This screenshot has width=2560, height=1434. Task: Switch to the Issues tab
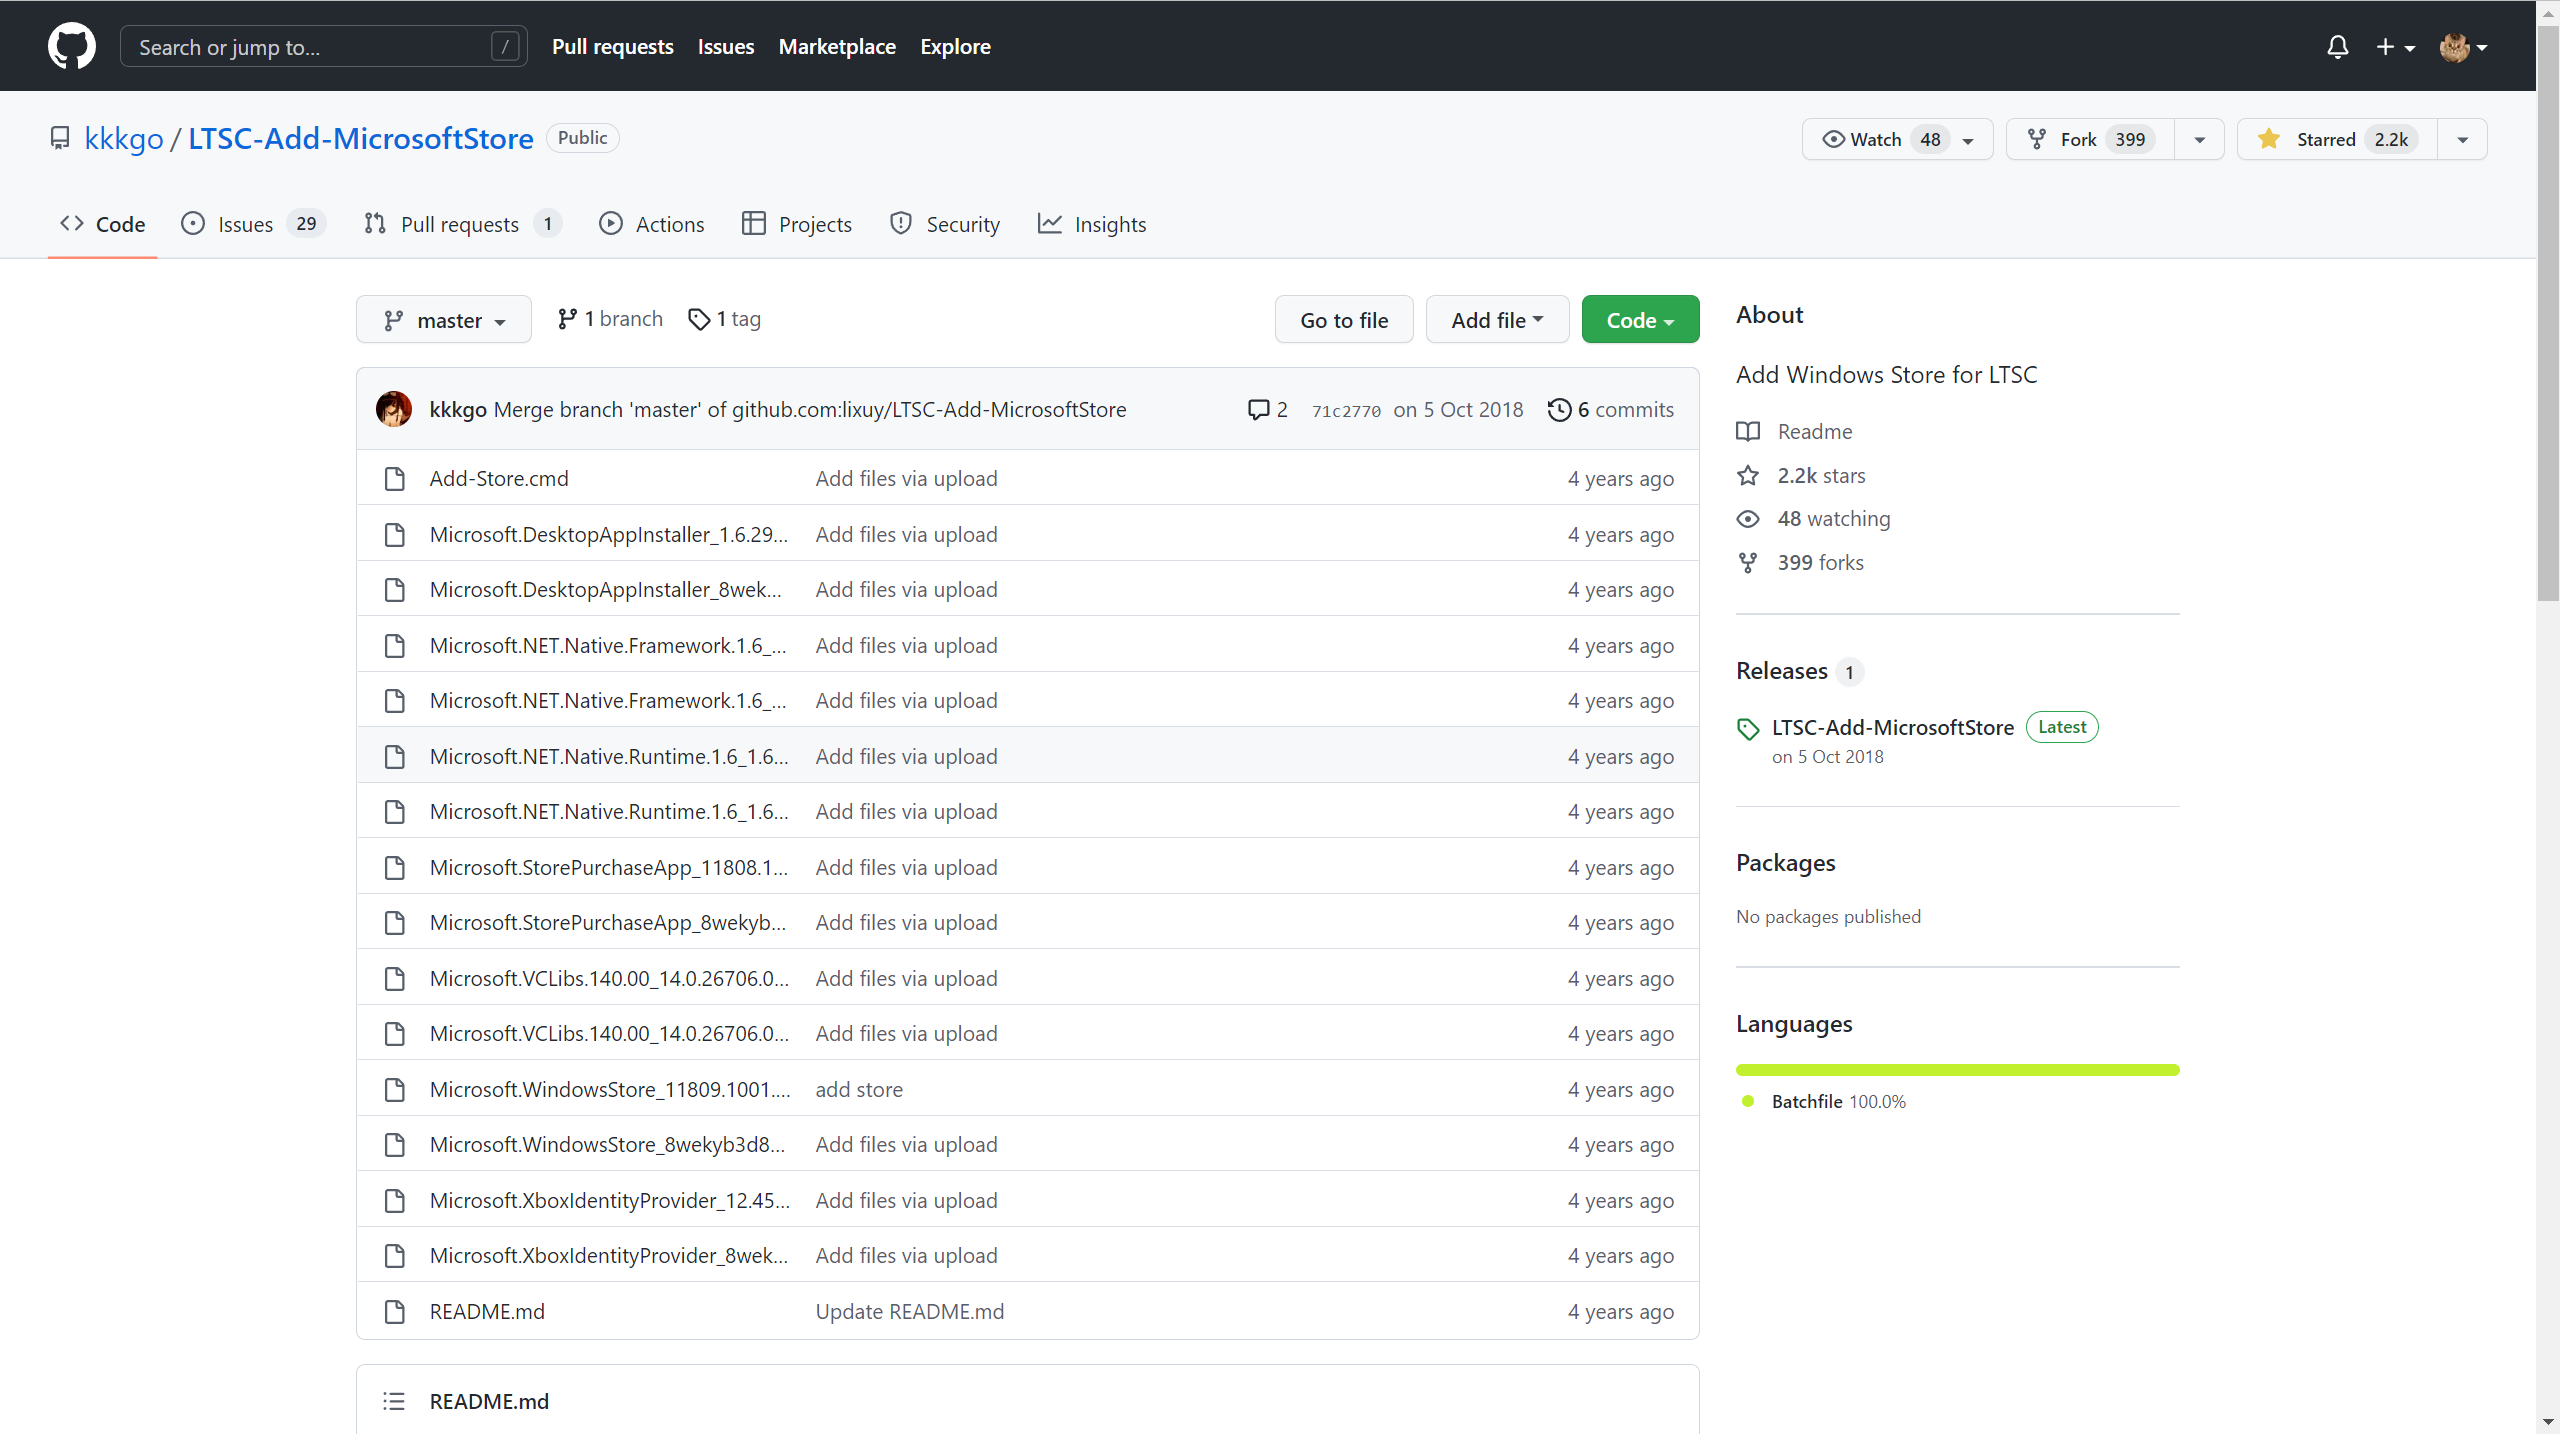(246, 224)
